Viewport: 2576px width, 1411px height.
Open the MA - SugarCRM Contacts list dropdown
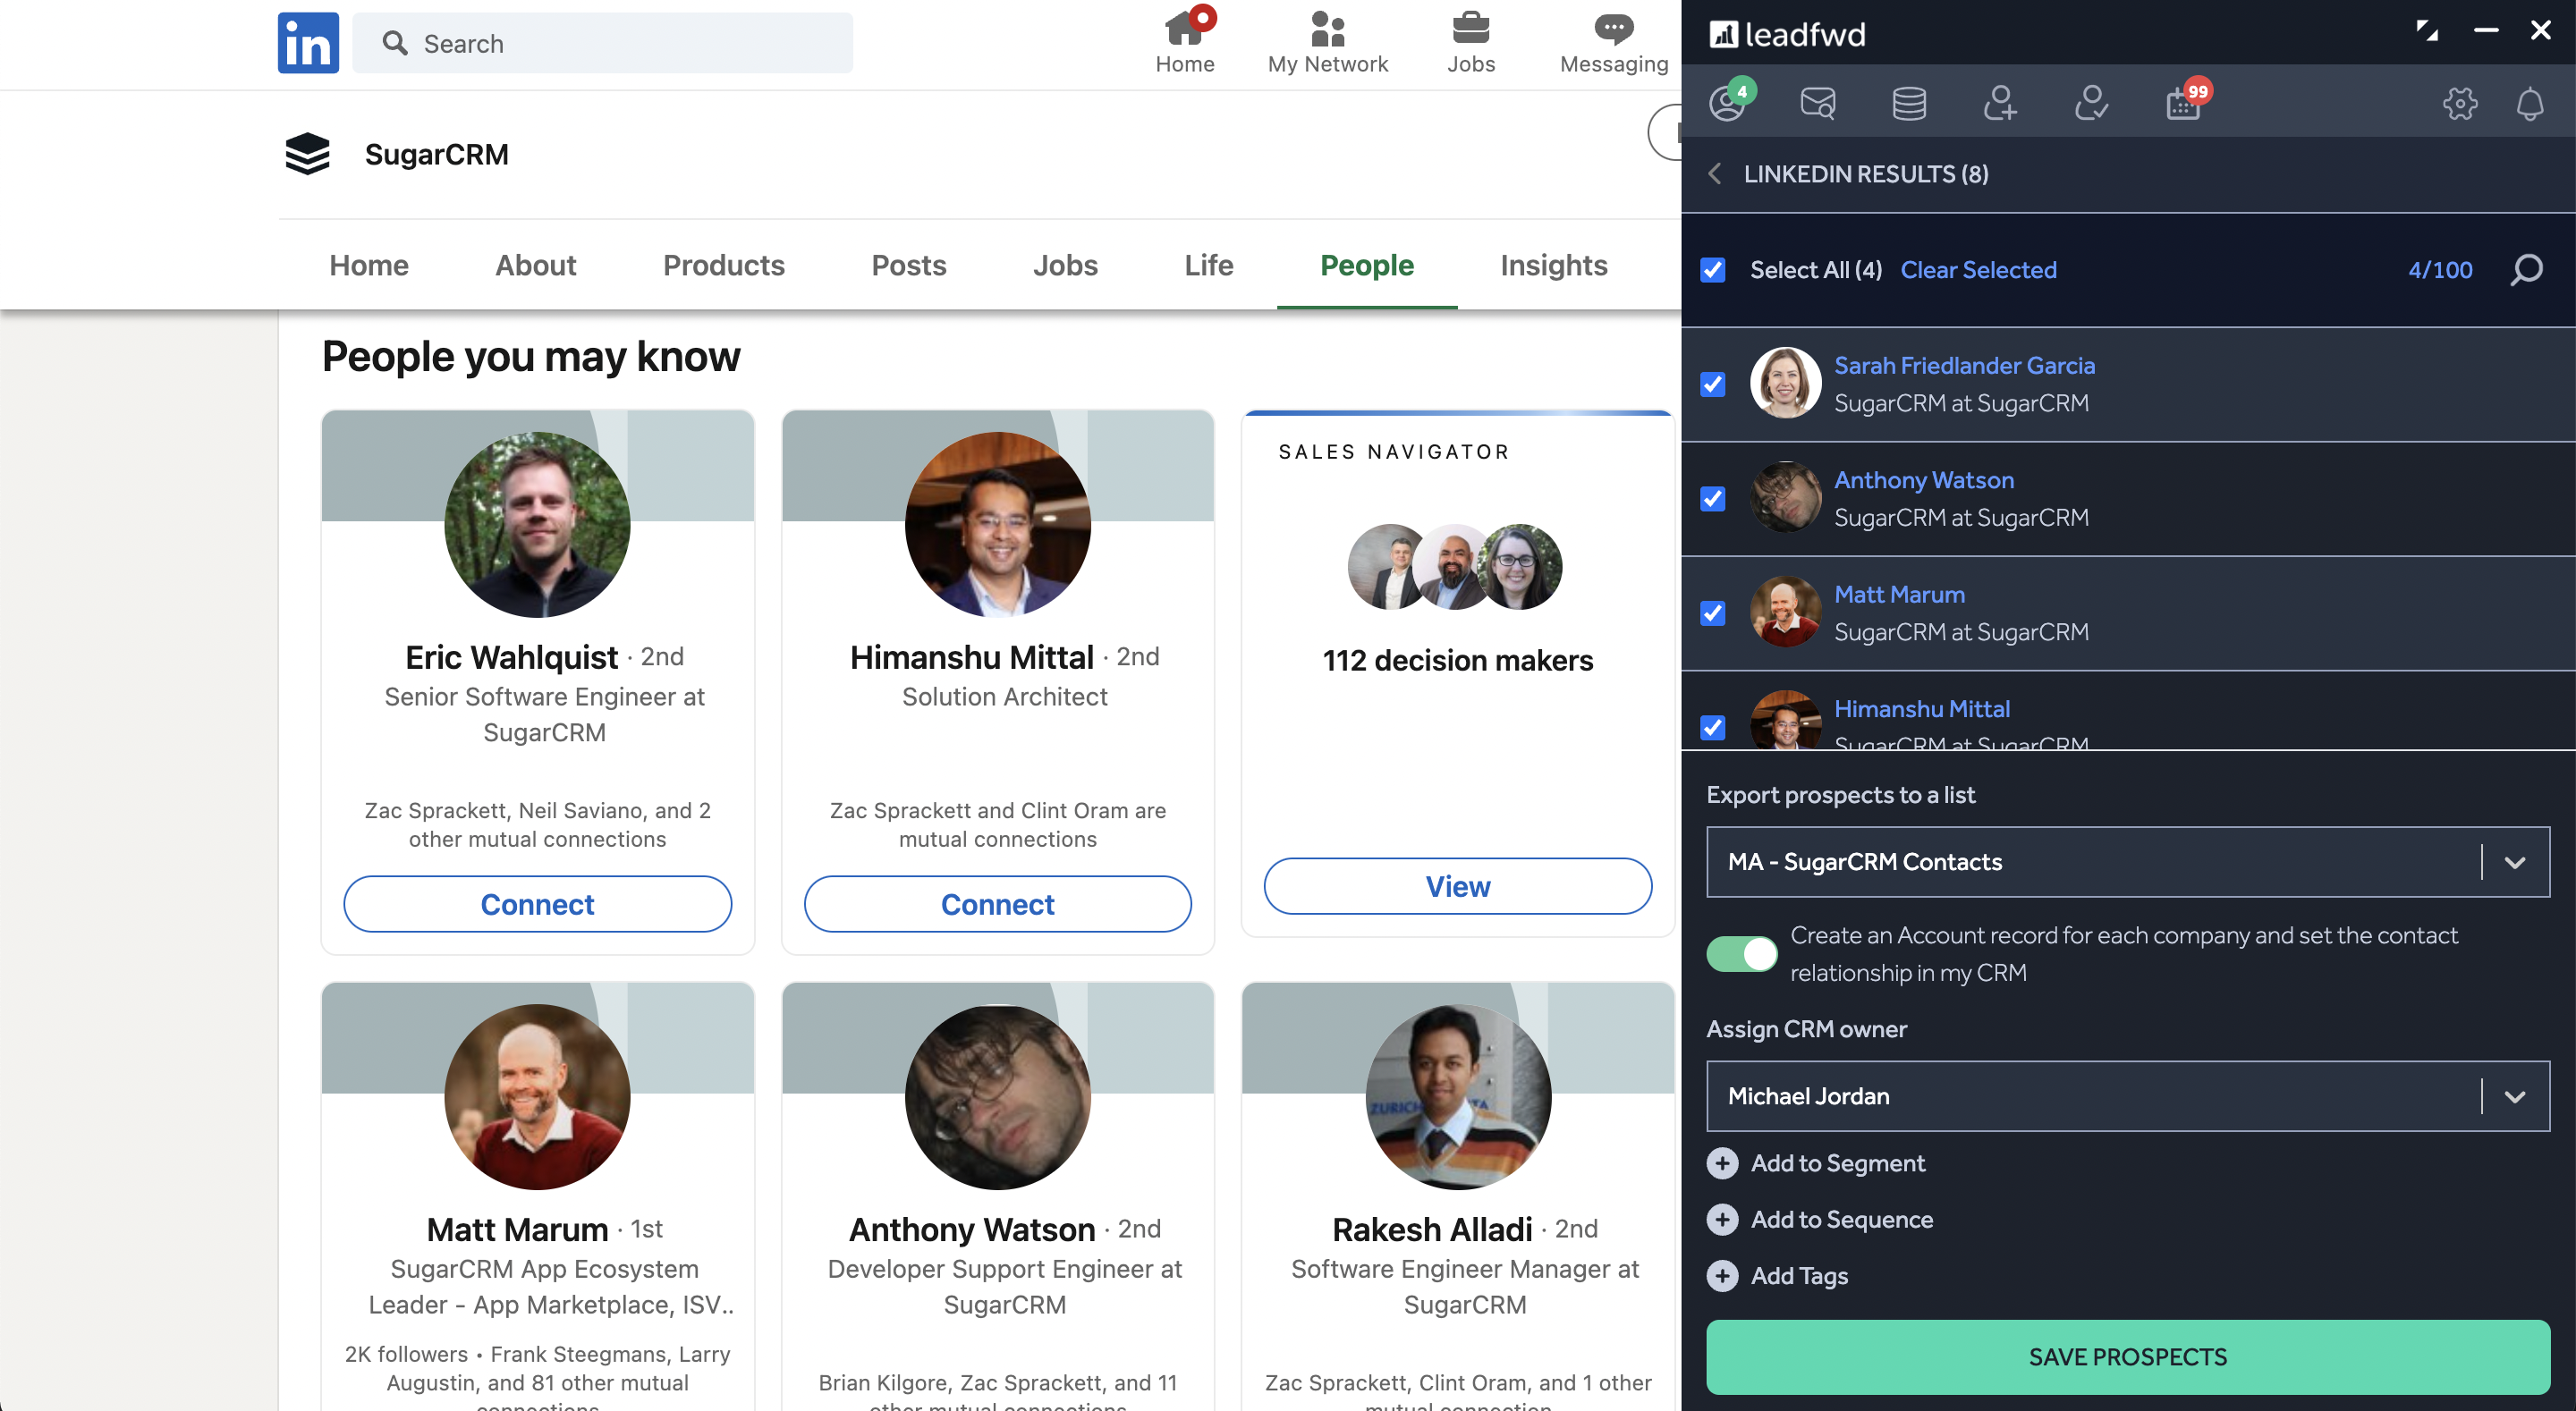pyautogui.click(x=2127, y=861)
